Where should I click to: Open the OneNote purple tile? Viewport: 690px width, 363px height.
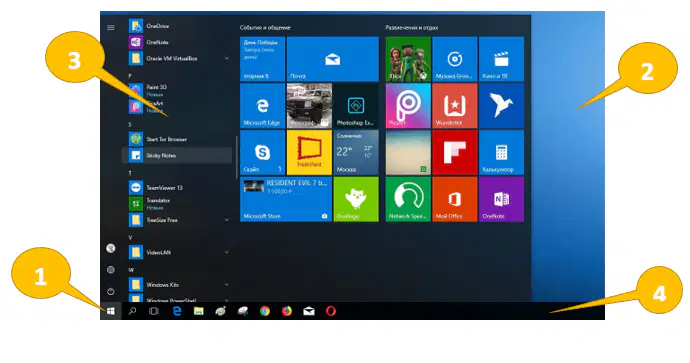501,199
